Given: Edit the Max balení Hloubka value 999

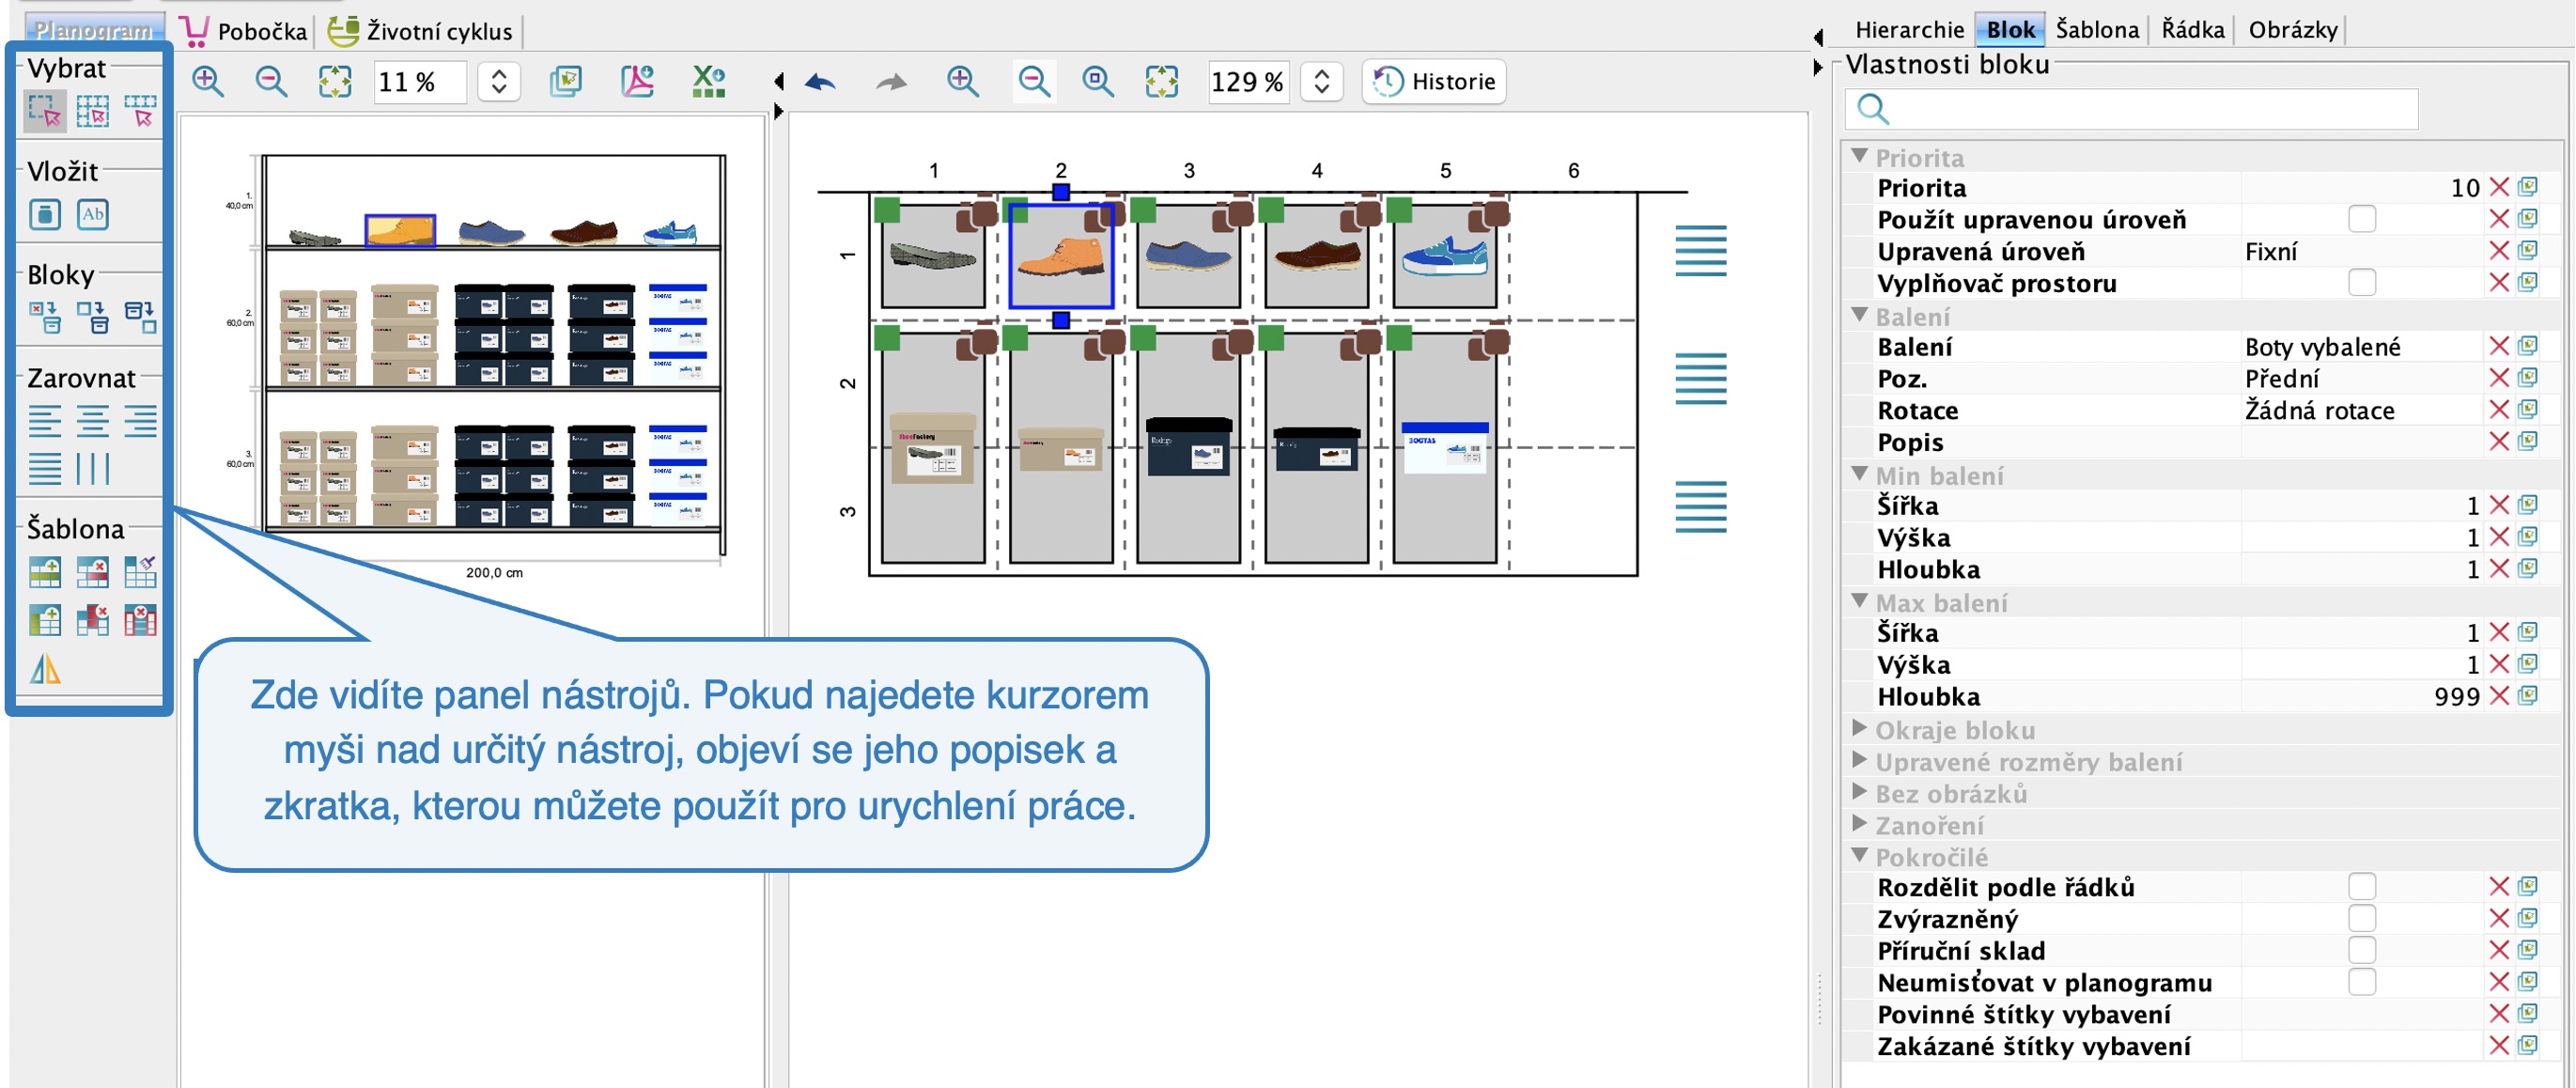Looking at the screenshot, I should tap(2362, 696).
